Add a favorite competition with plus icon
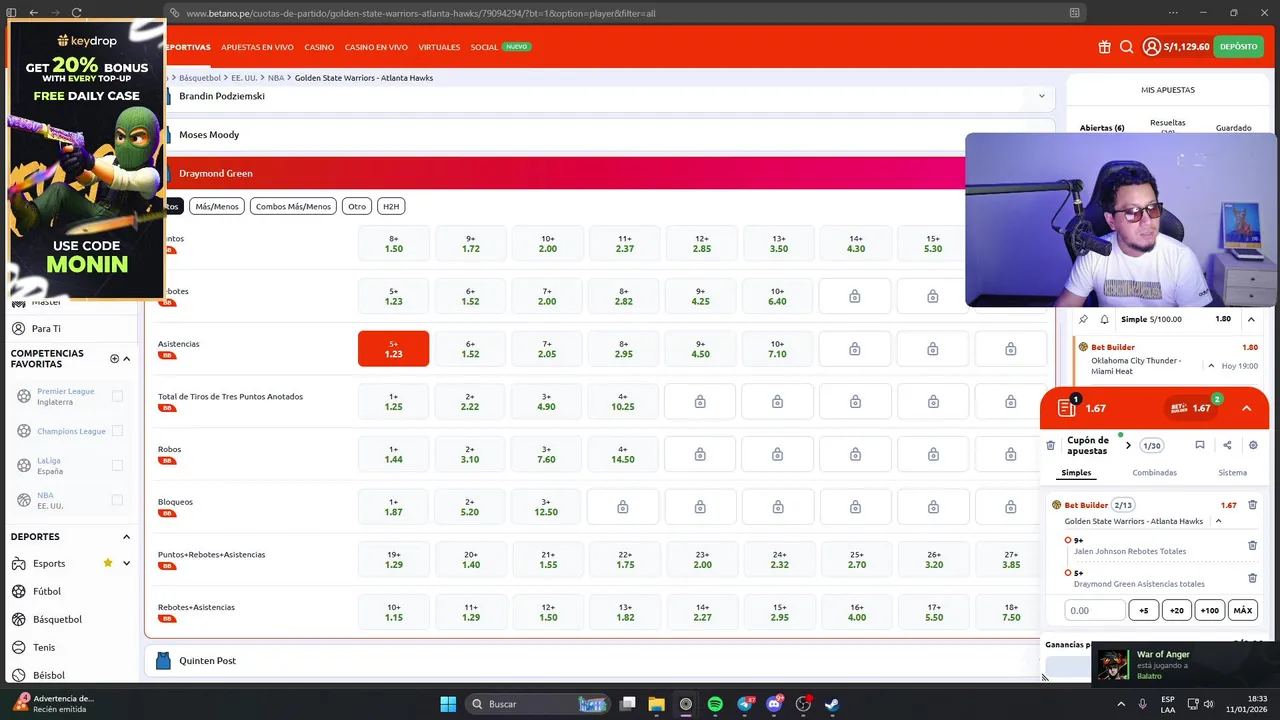 click(114, 358)
